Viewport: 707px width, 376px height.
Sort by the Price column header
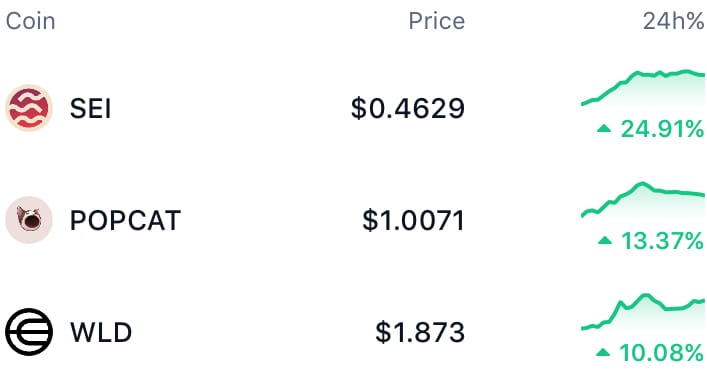pyautogui.click(x=436, y=21)
